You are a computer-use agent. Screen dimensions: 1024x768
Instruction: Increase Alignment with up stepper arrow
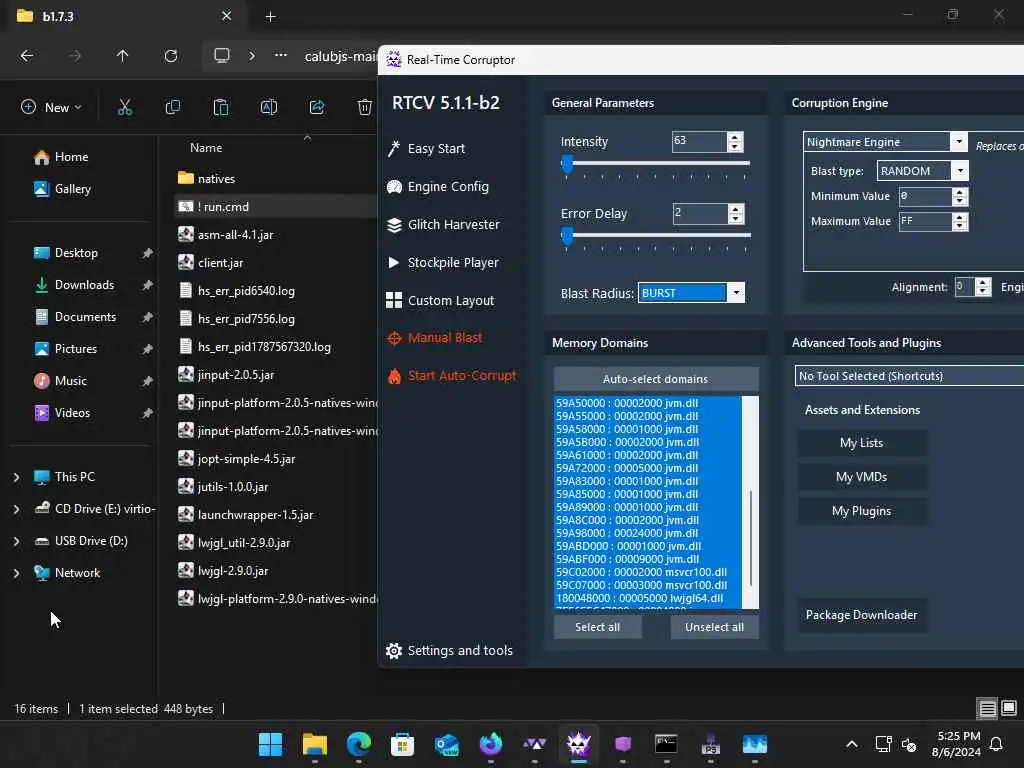(x=983, y=282)
